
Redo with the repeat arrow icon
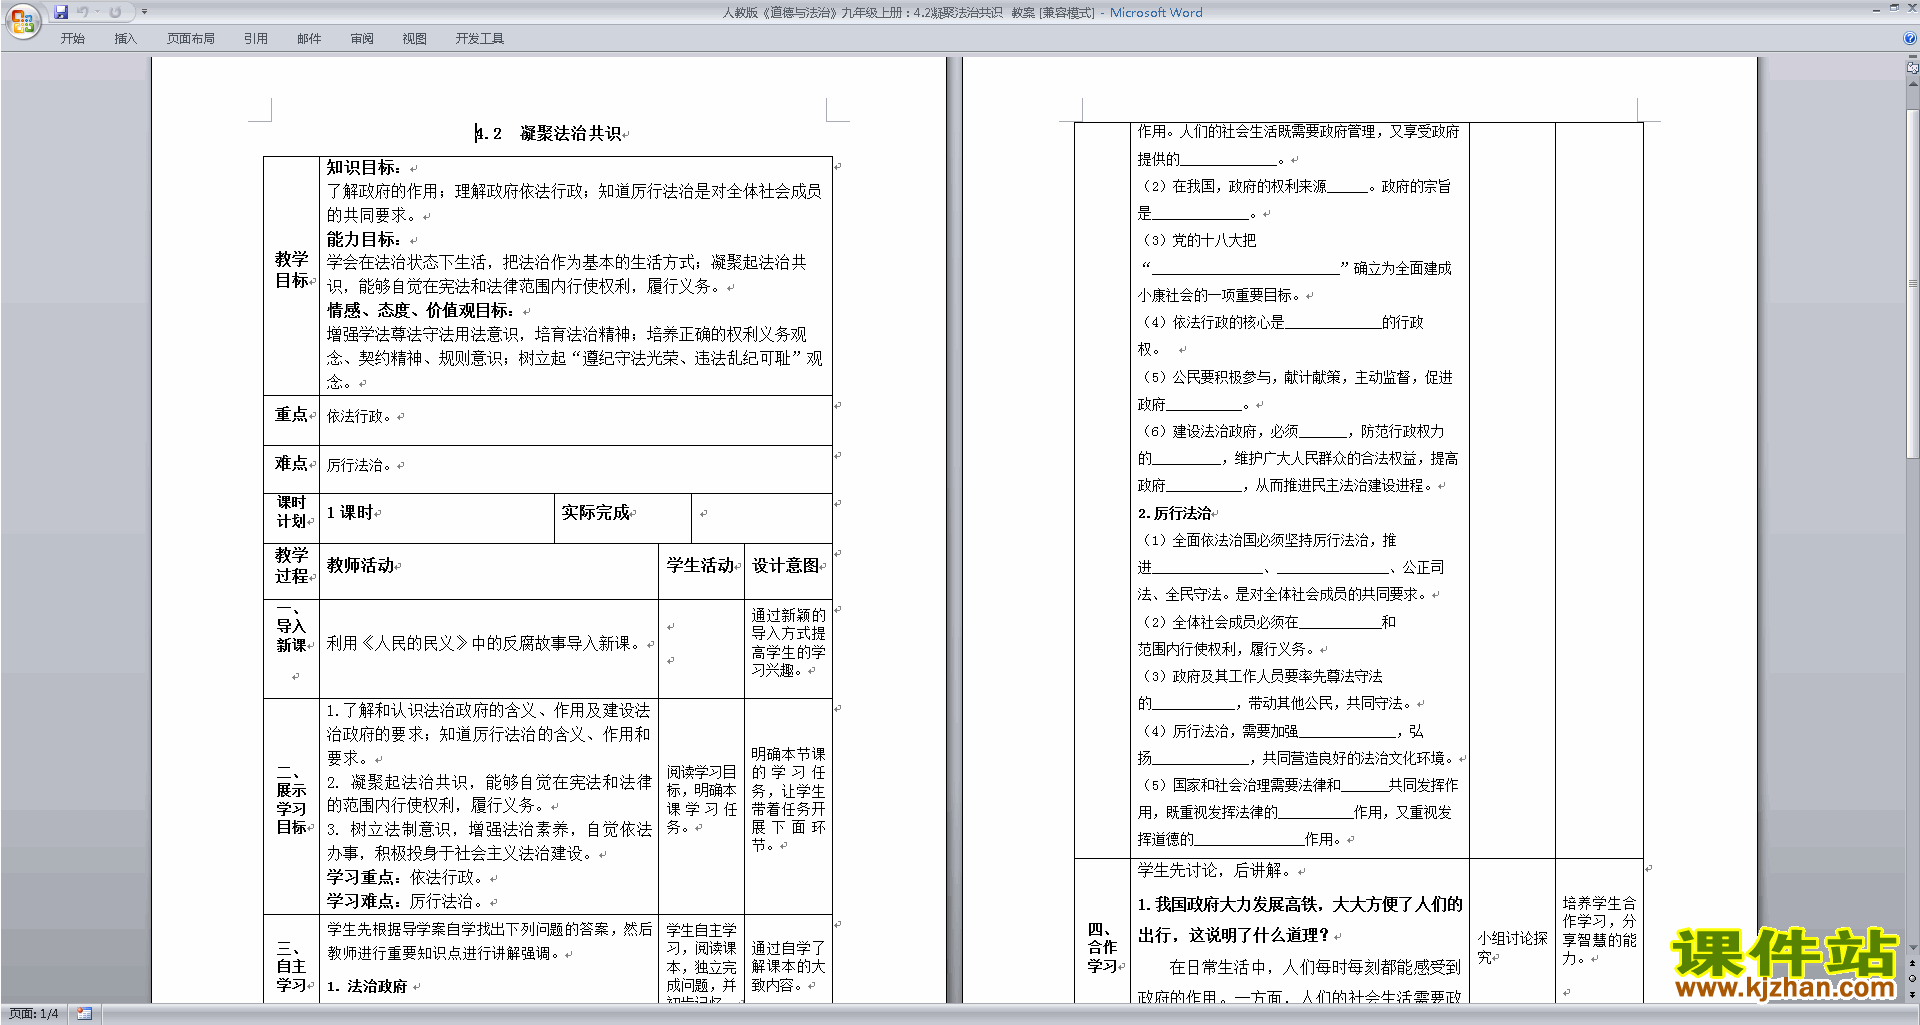(x=115, y=12)
